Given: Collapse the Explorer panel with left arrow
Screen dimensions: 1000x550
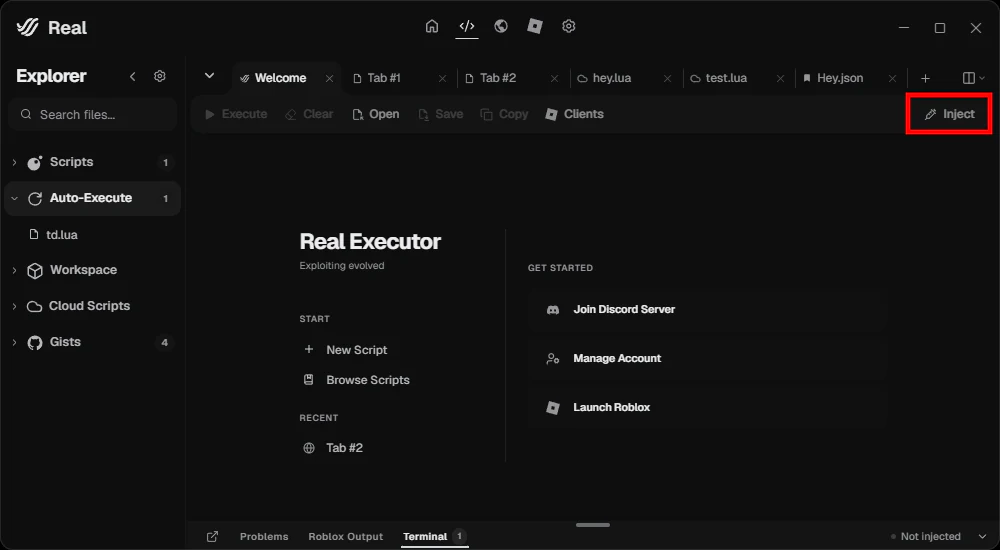Looking at the screenshot, I should [x=133, y=77].
